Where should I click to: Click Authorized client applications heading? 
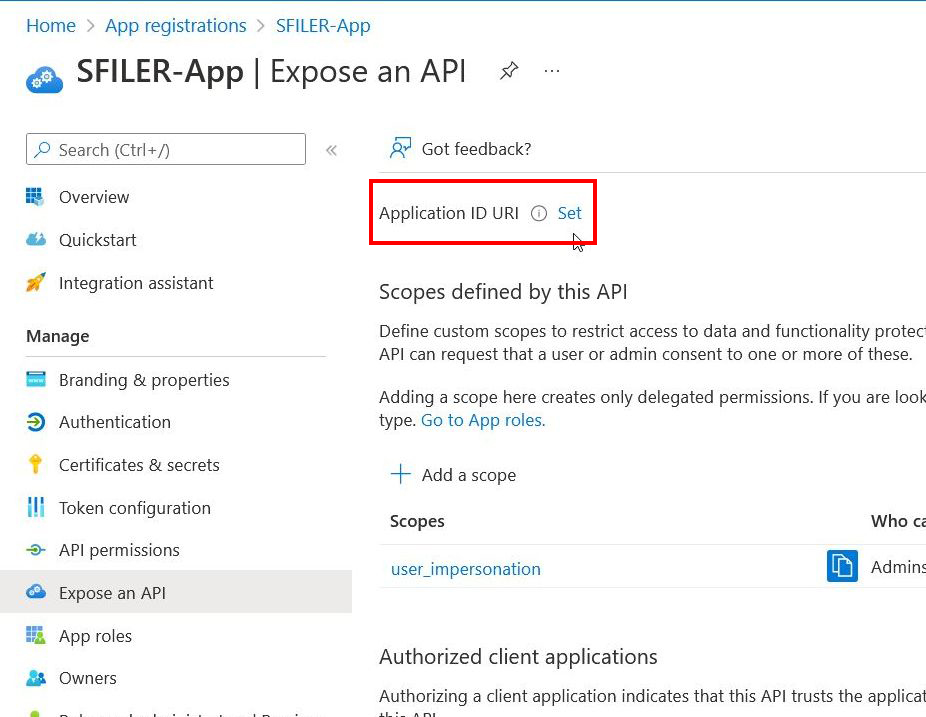pos(518,657)
